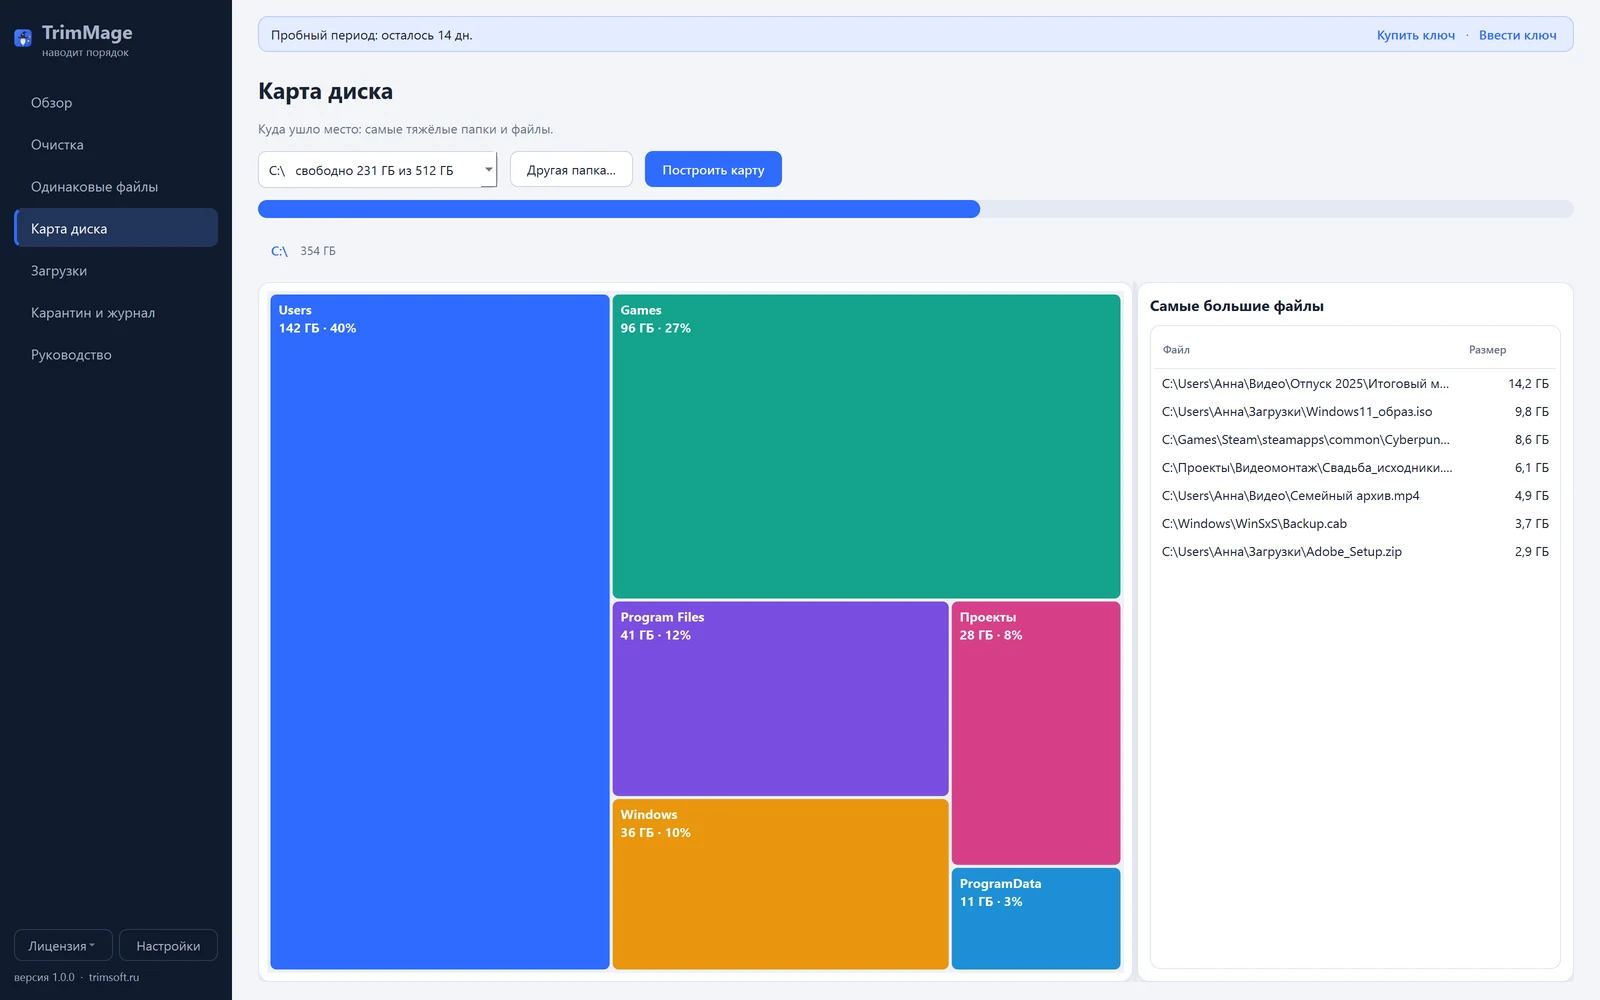Open Руководство in sidebar
This screenshot has width=1600, height=1000.
click(116, 355)
